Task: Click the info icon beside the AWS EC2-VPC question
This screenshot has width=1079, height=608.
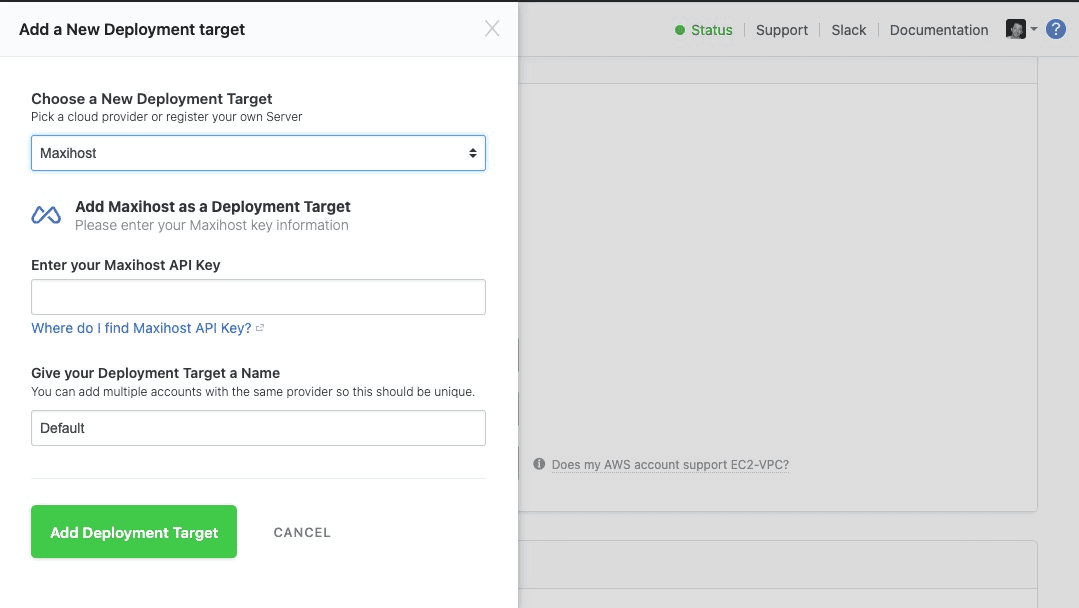Action: pos(539,464)
